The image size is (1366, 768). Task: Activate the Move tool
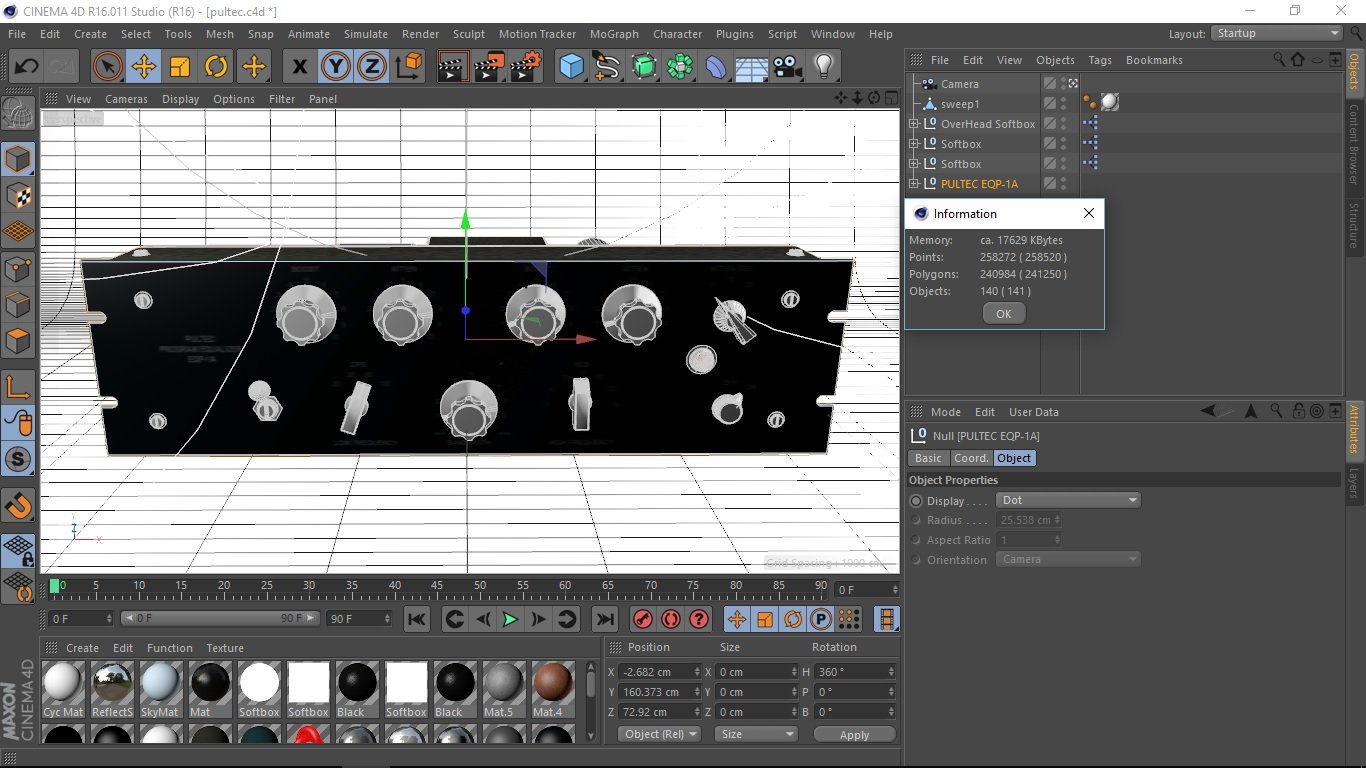[x=144, y=67]
